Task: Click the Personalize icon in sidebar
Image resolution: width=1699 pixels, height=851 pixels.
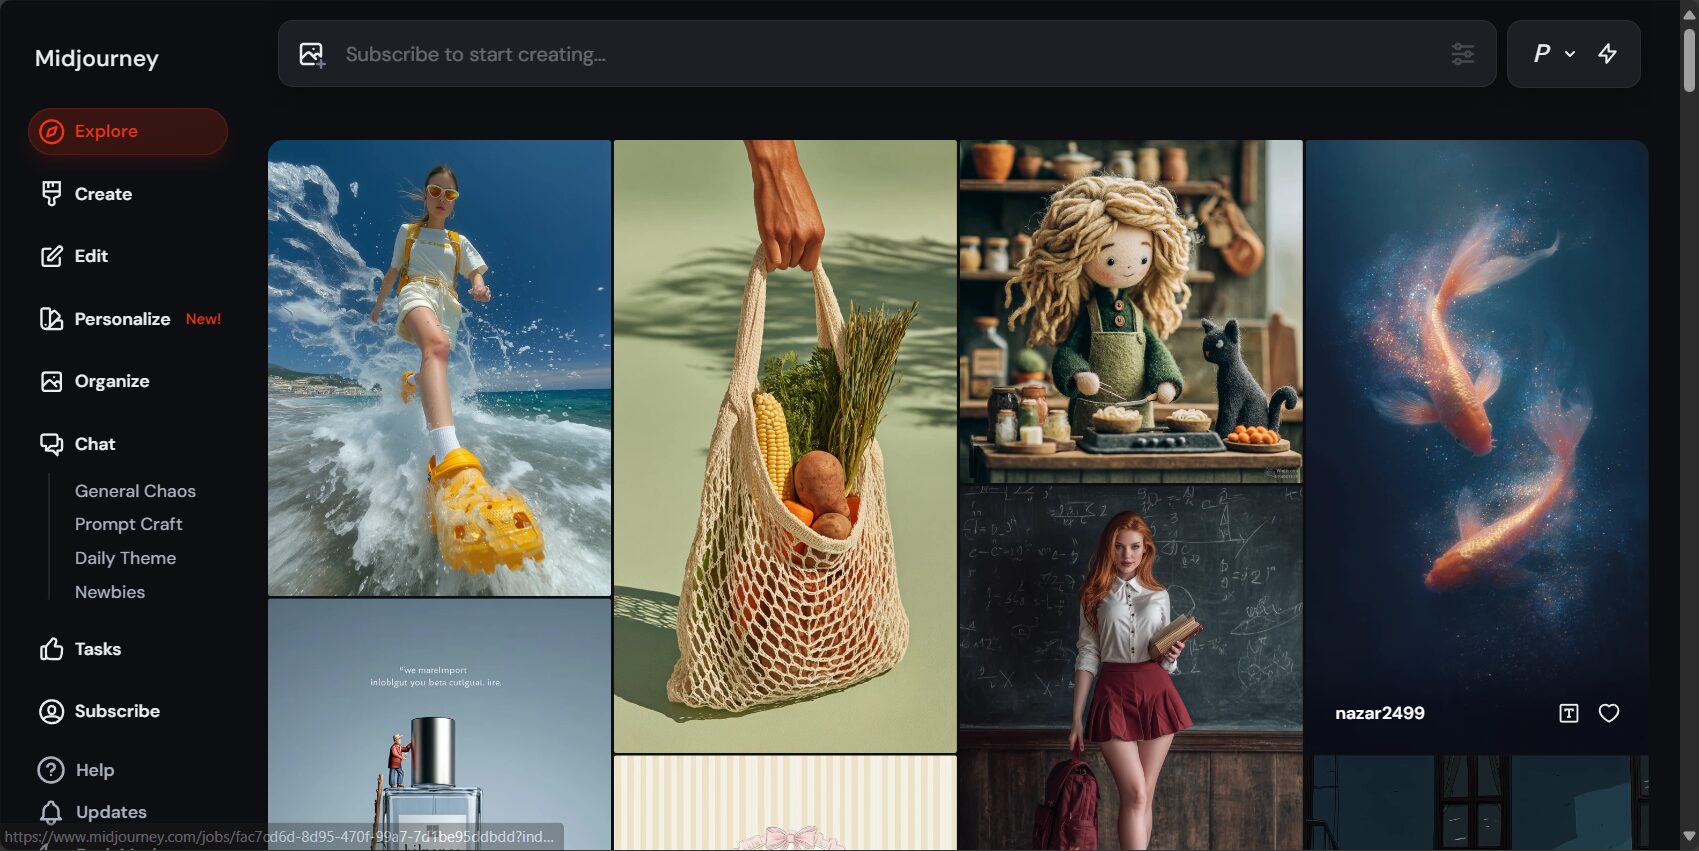Action: pos(51,319)
